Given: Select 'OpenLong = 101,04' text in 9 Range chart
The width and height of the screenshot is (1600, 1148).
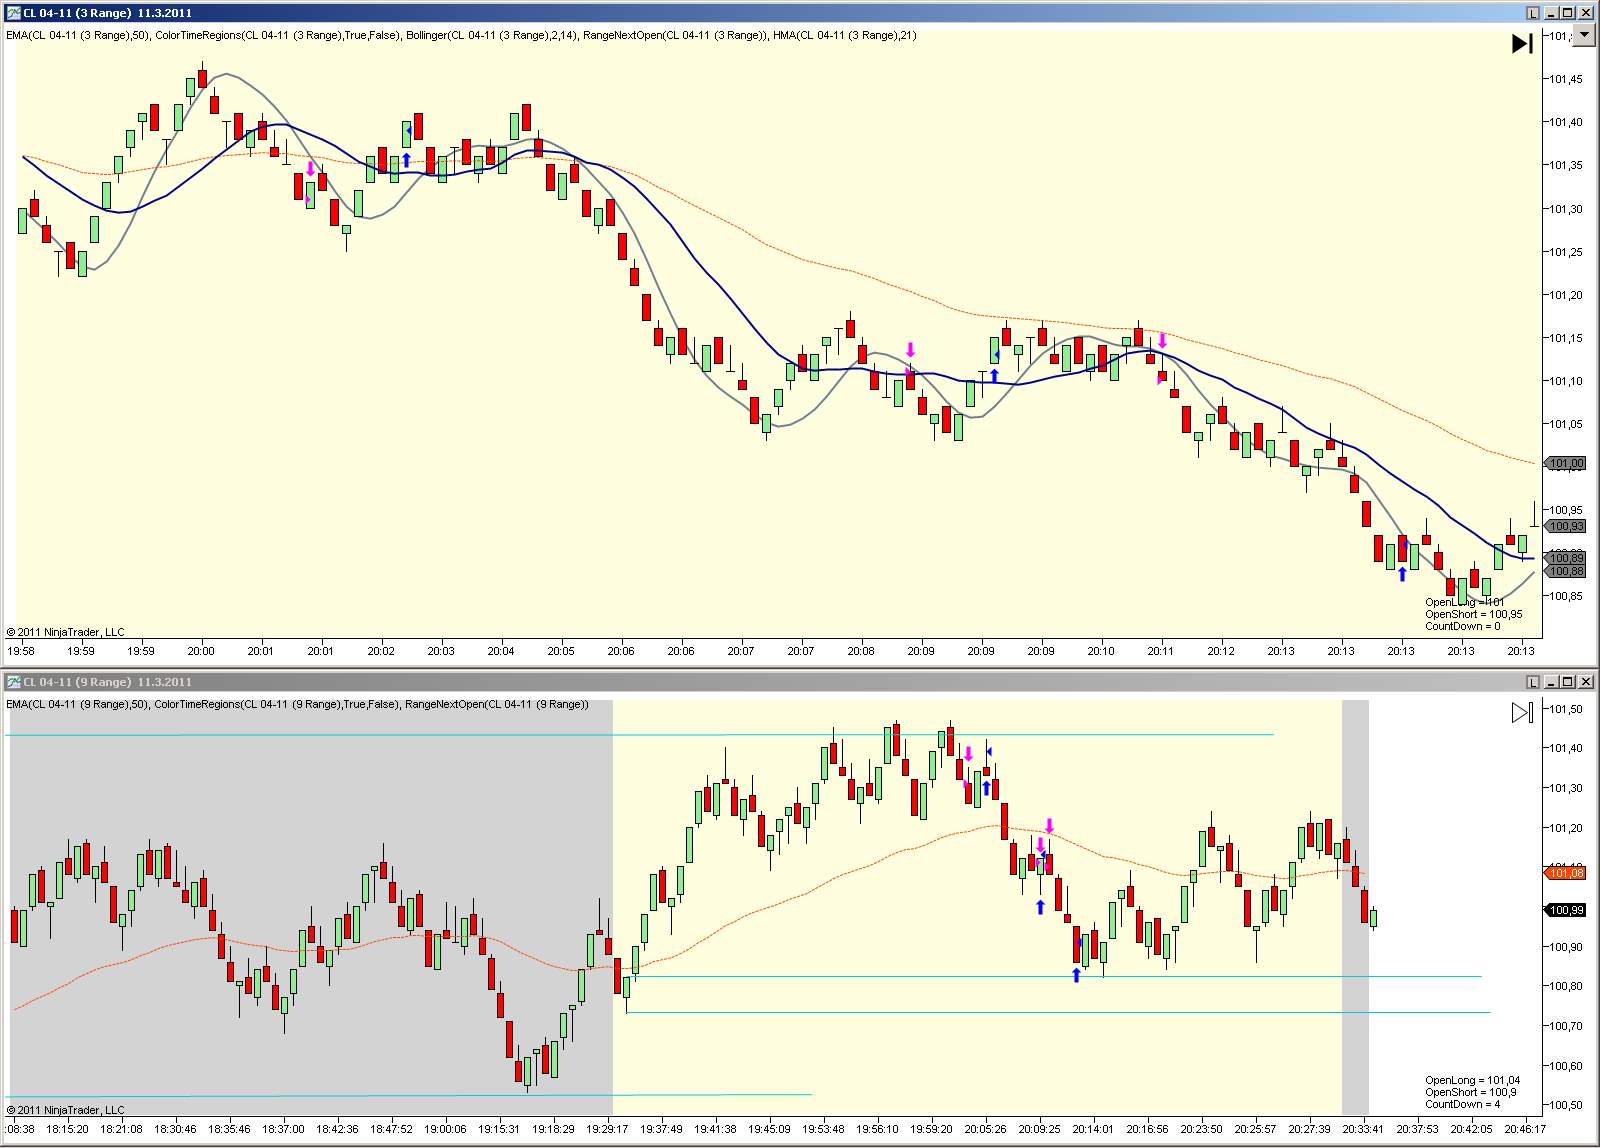Looking at the screenshot, I should 1472,1080.
